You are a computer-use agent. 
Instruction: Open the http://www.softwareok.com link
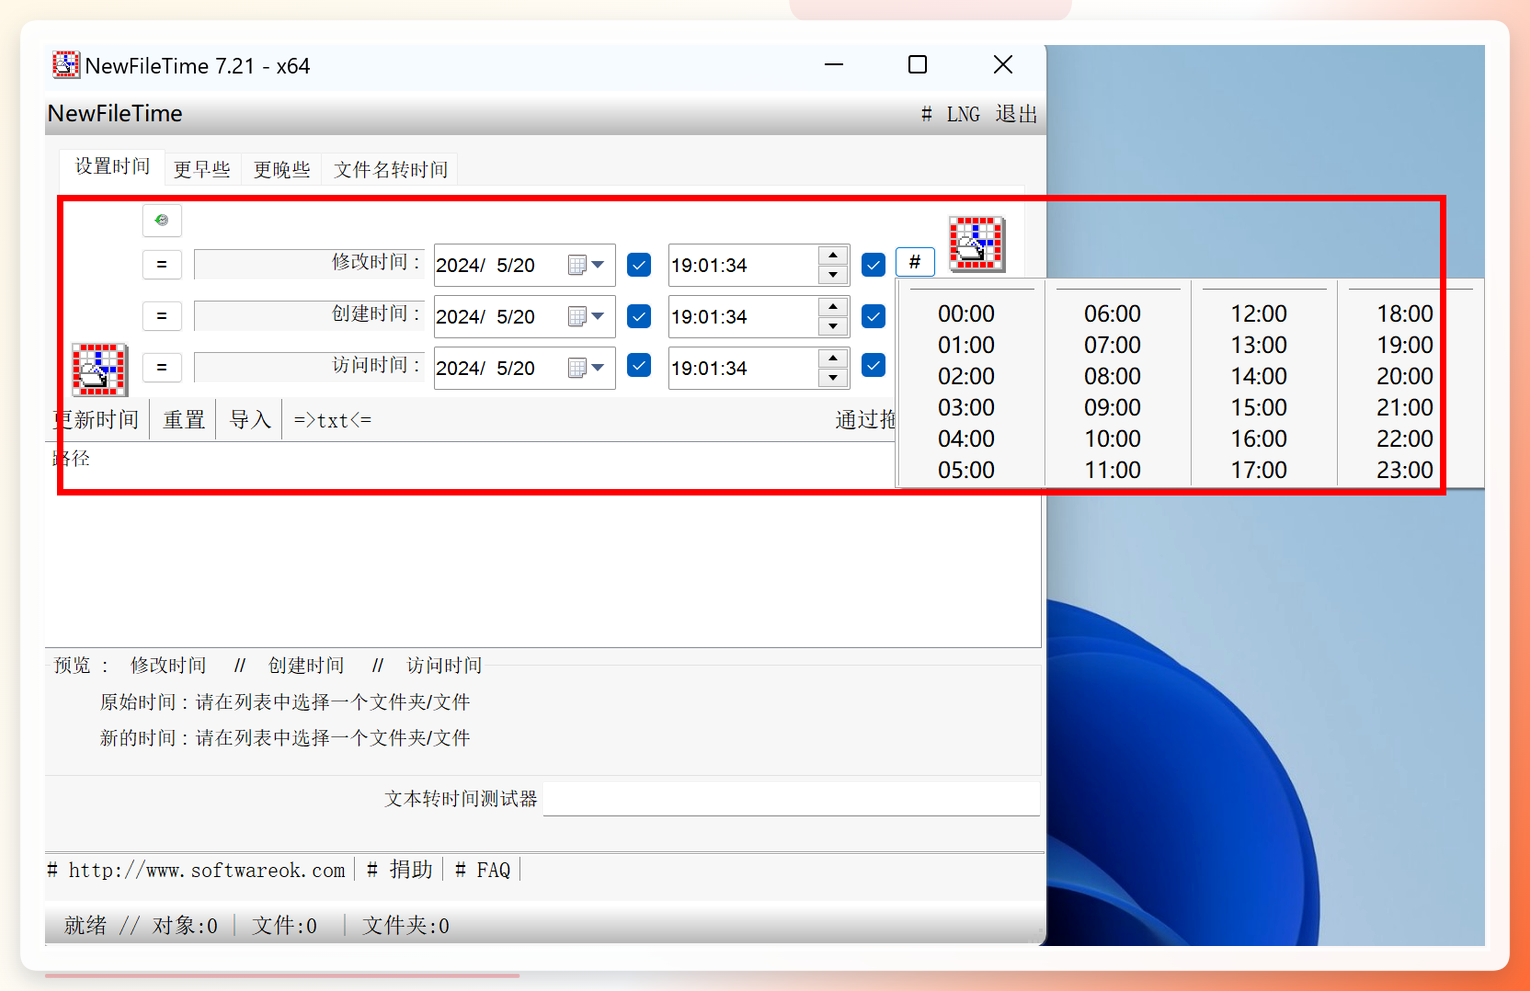pos(197,870)
